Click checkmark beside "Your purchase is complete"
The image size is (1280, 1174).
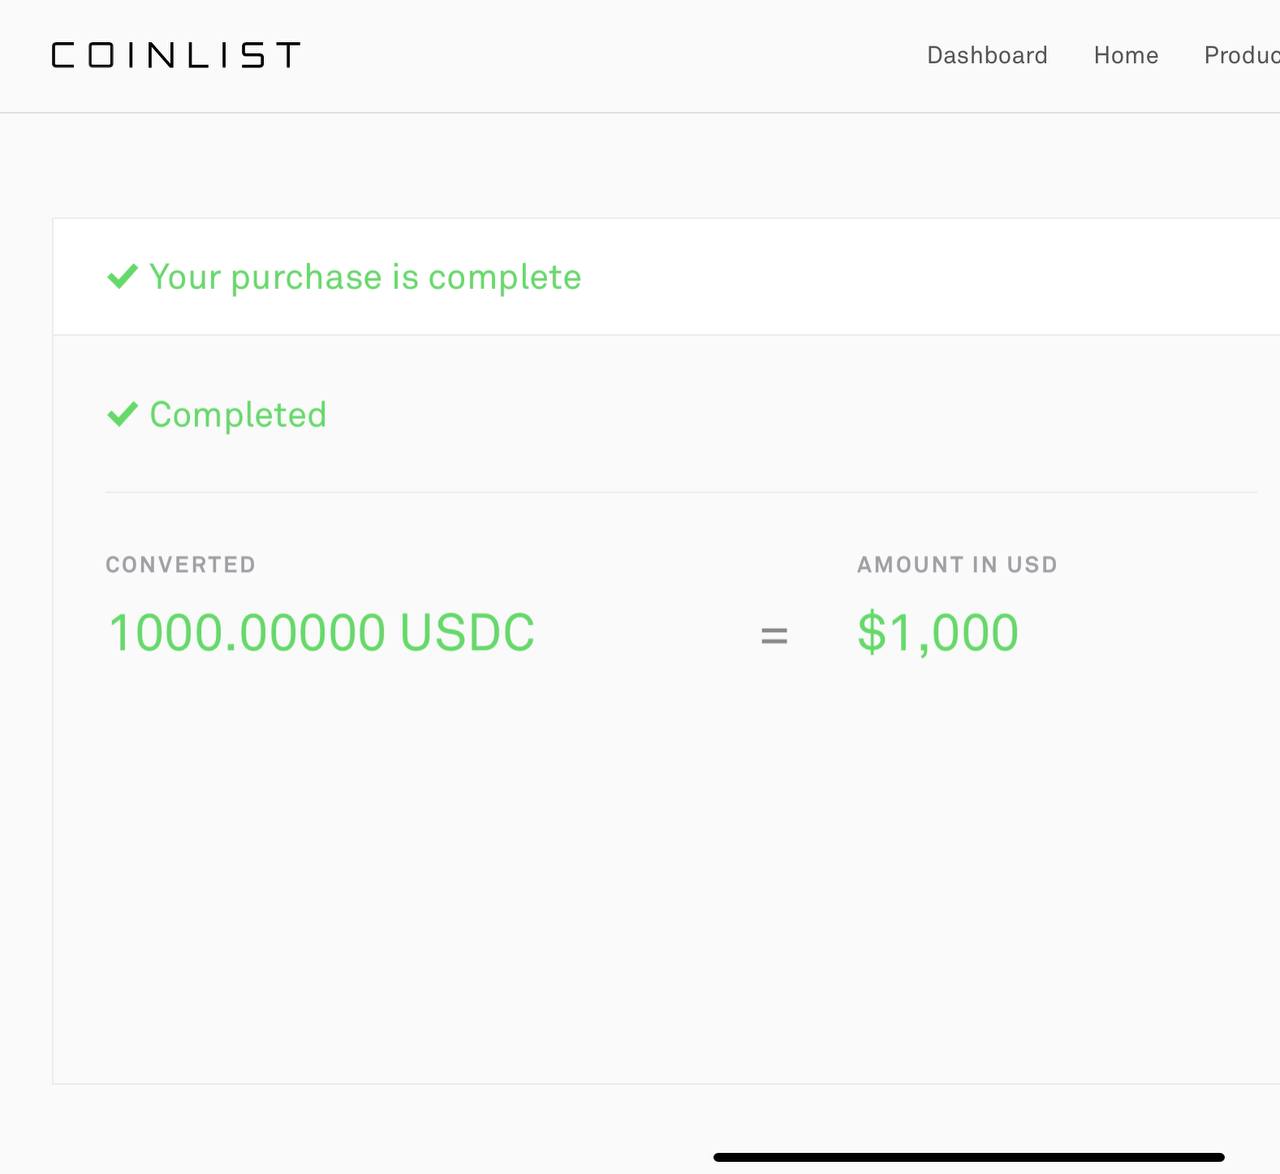click(122, 276)
